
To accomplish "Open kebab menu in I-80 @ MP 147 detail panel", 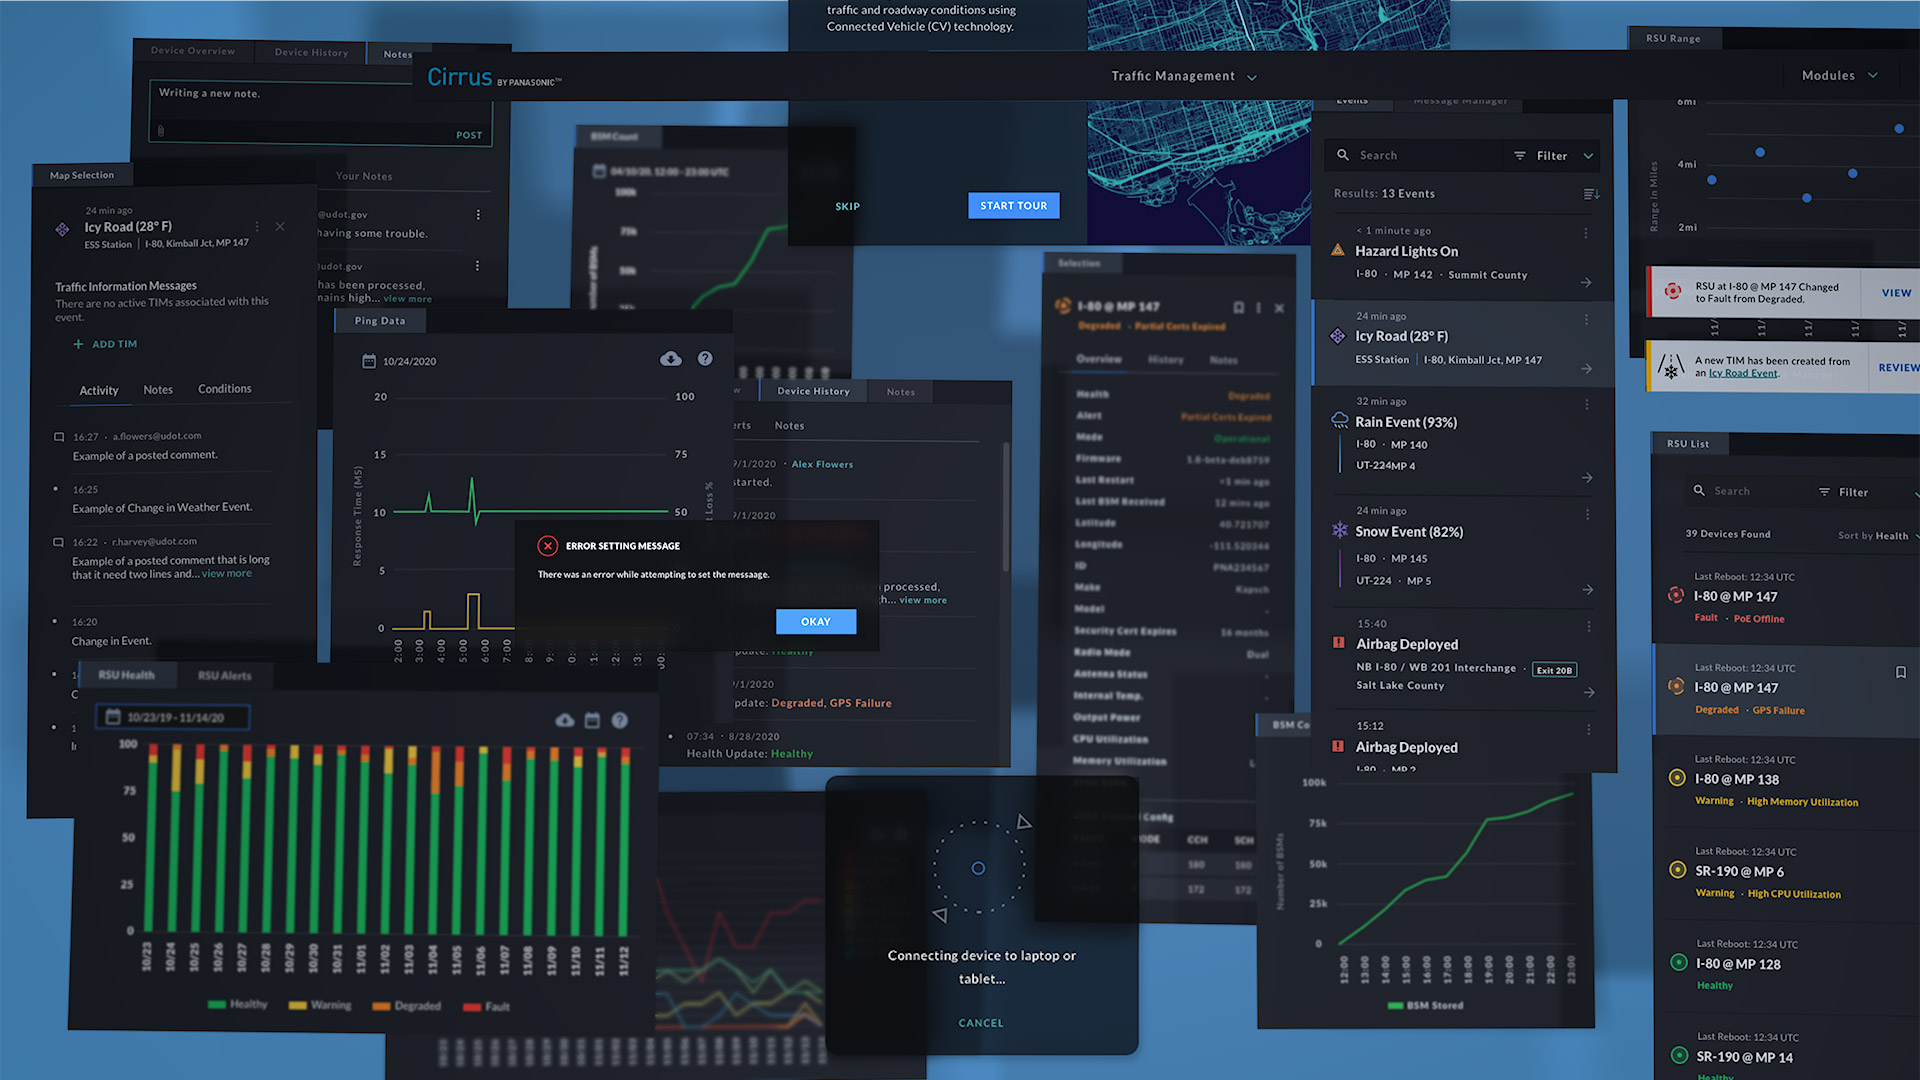I will coord(1259,308).
